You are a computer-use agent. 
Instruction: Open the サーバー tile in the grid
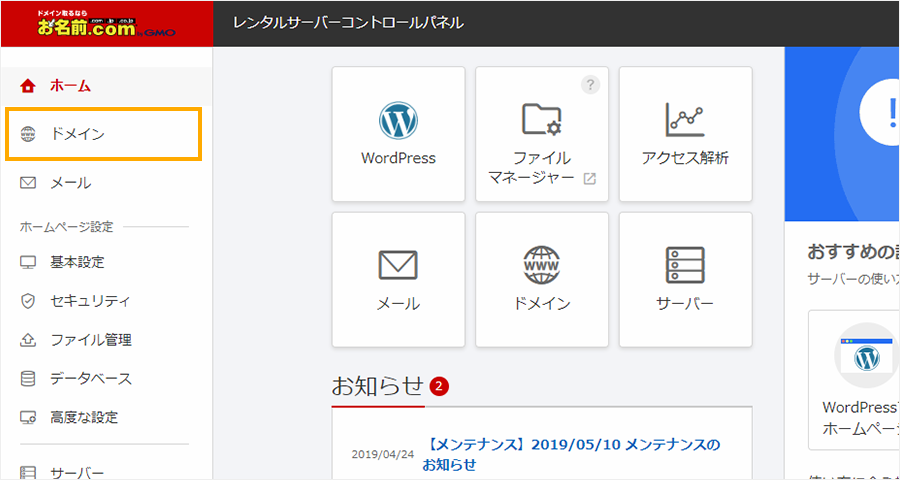pyautogui.click(x=685, y=280)
